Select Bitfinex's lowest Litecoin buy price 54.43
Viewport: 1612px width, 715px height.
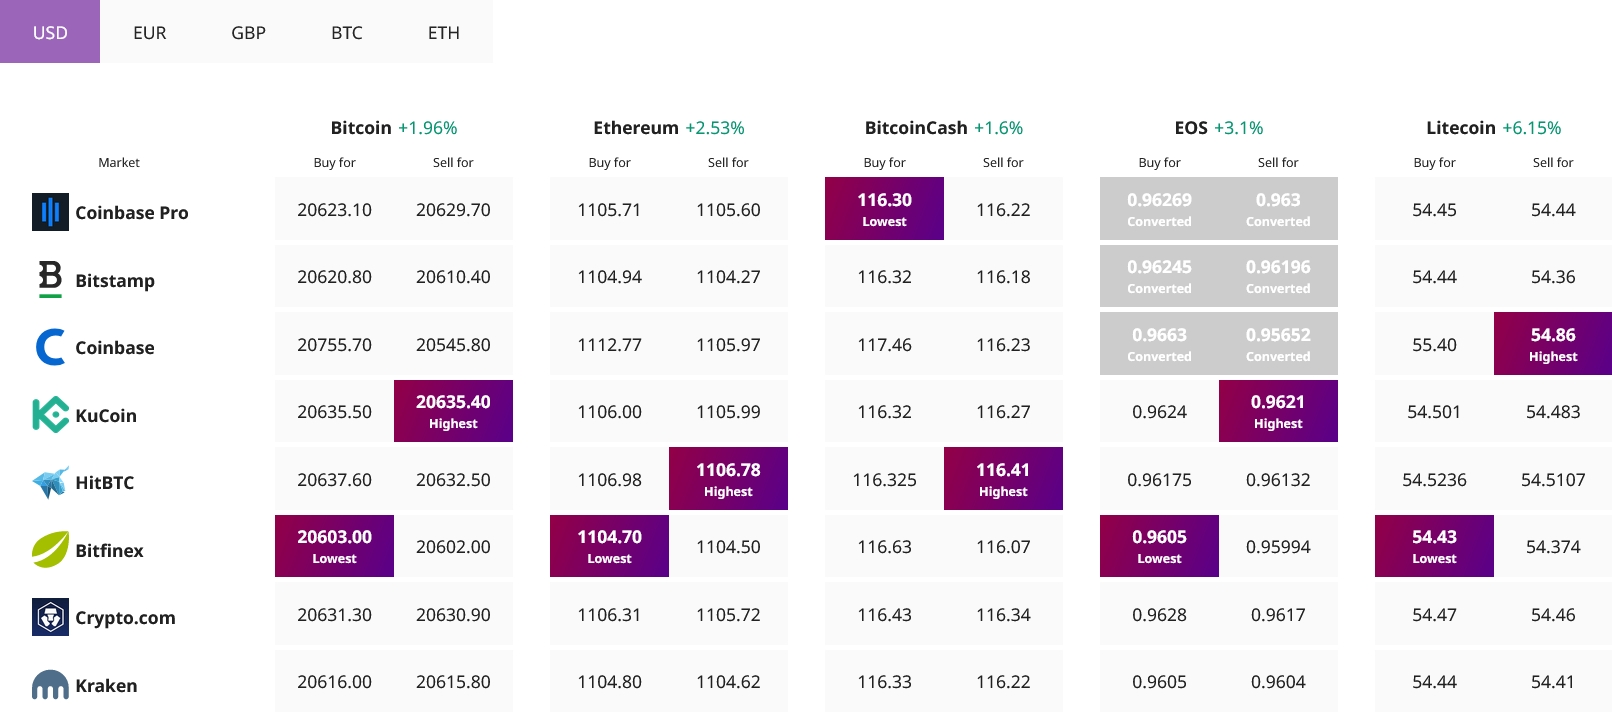click(1434, 546)
